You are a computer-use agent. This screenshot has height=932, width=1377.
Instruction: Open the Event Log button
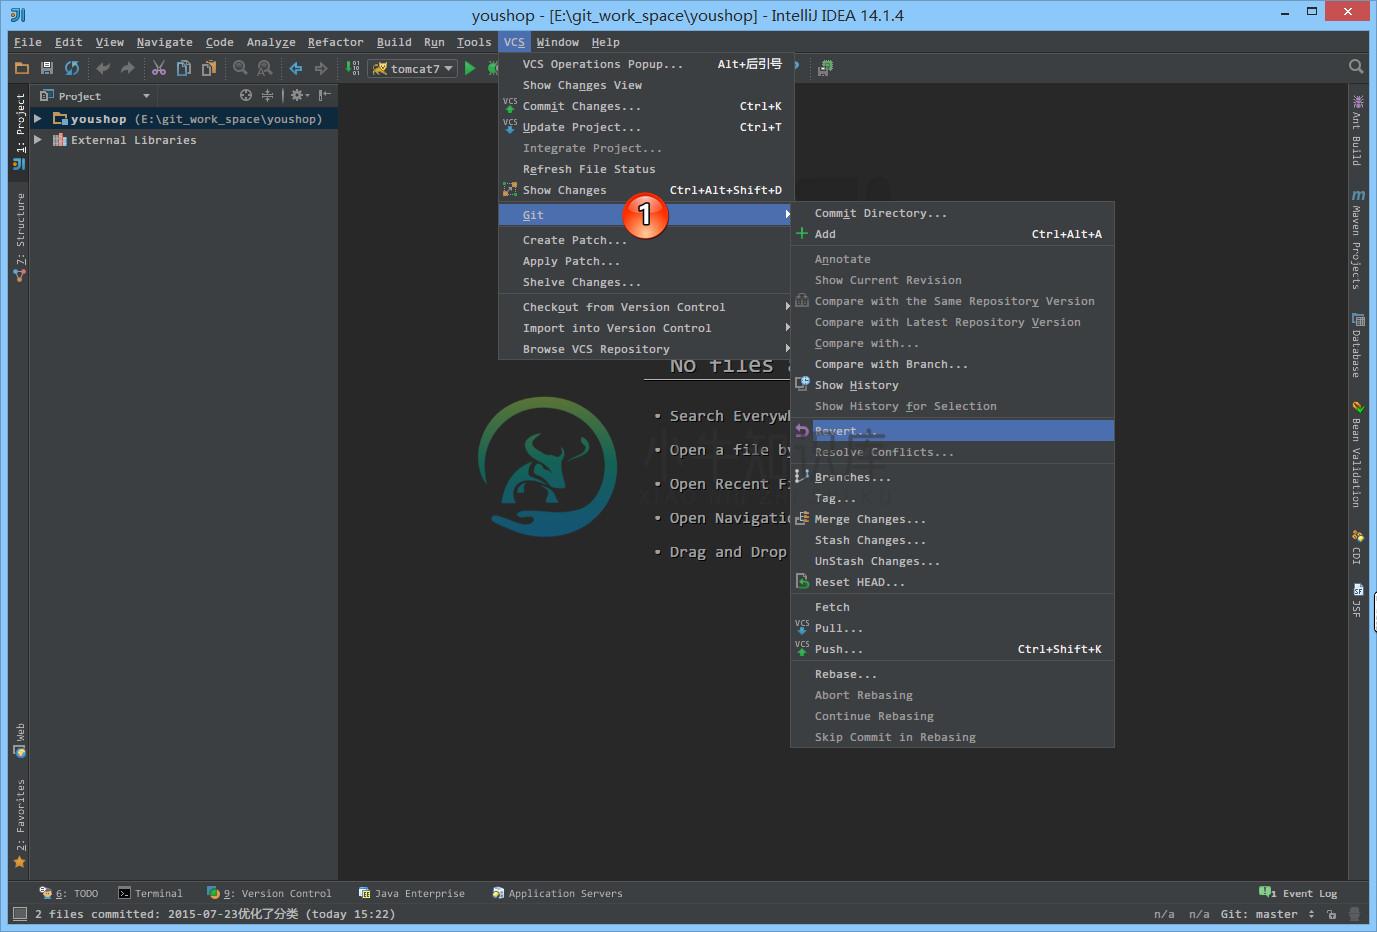(1299, 893)
